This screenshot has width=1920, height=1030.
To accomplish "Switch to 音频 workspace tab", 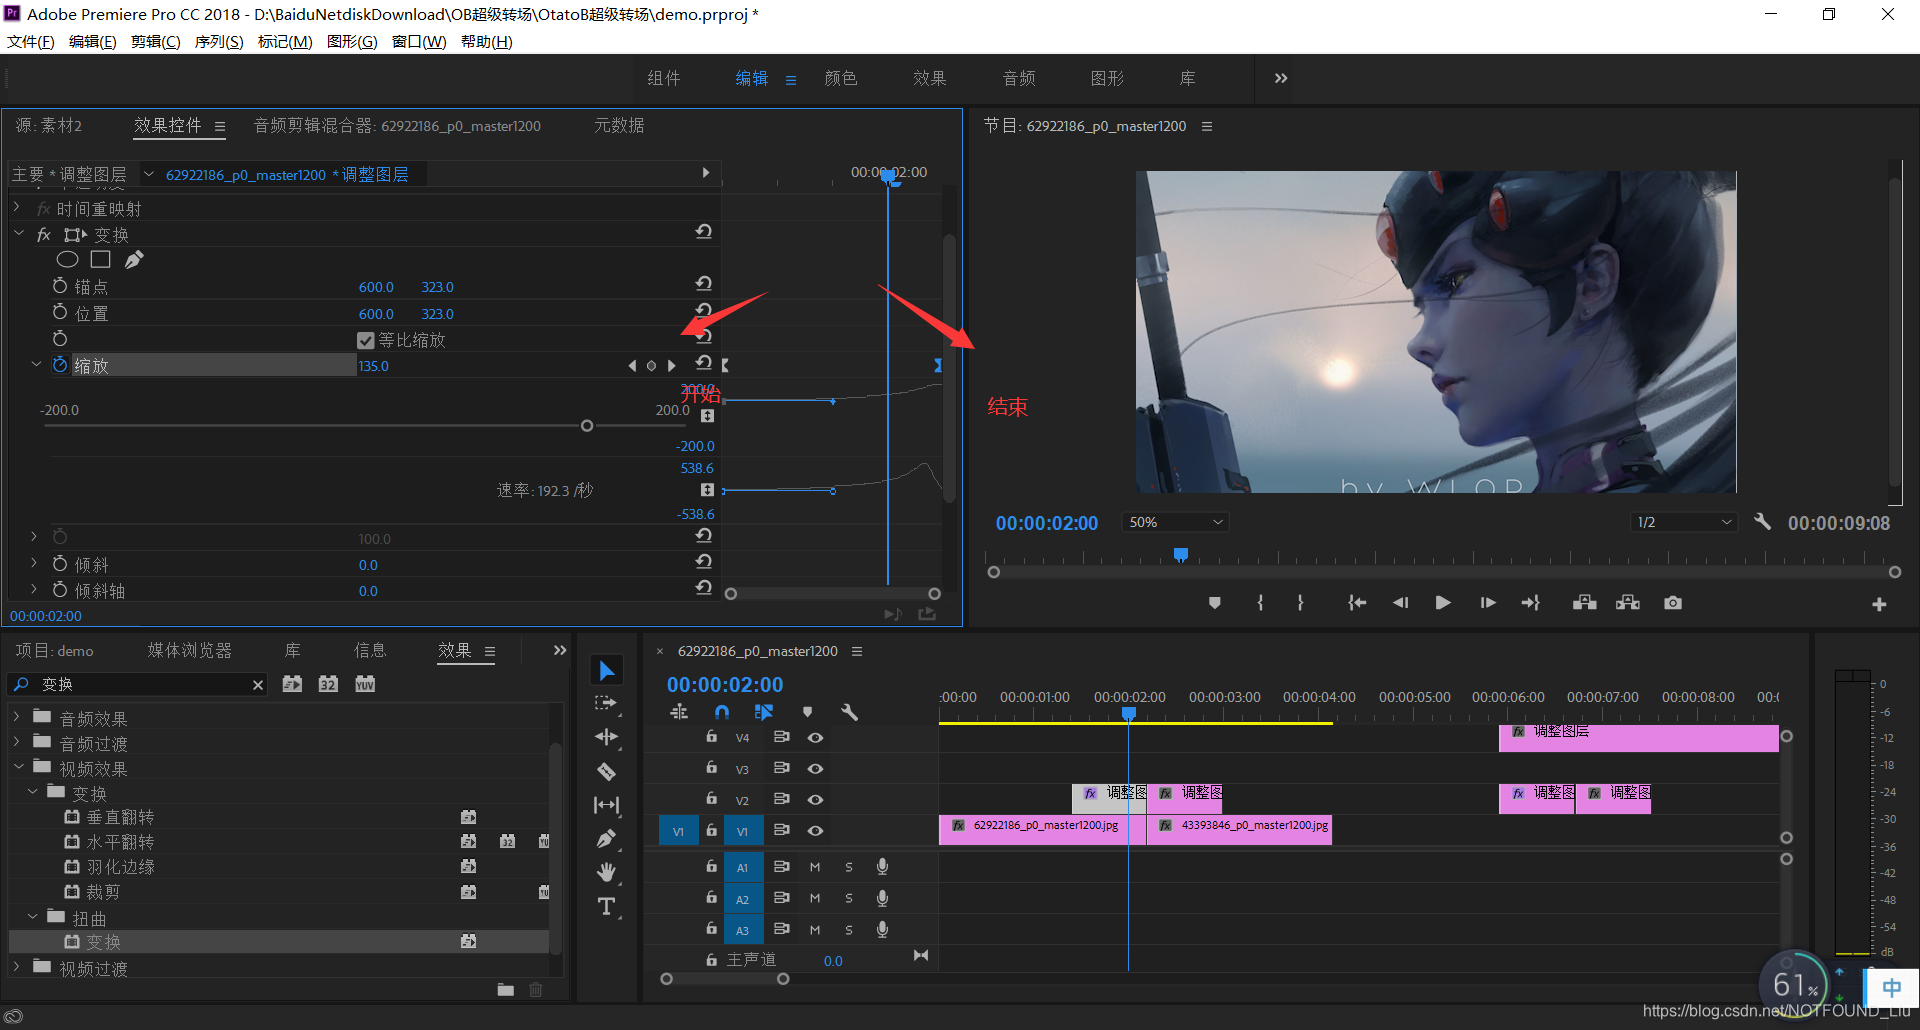I will [x=1019, y=78].
